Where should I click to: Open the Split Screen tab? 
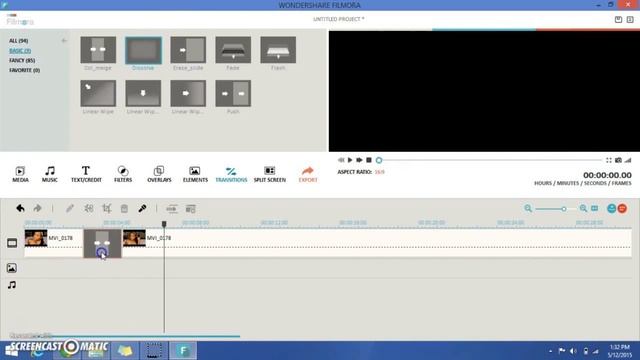pyautogui.click(x=270, y=174)
